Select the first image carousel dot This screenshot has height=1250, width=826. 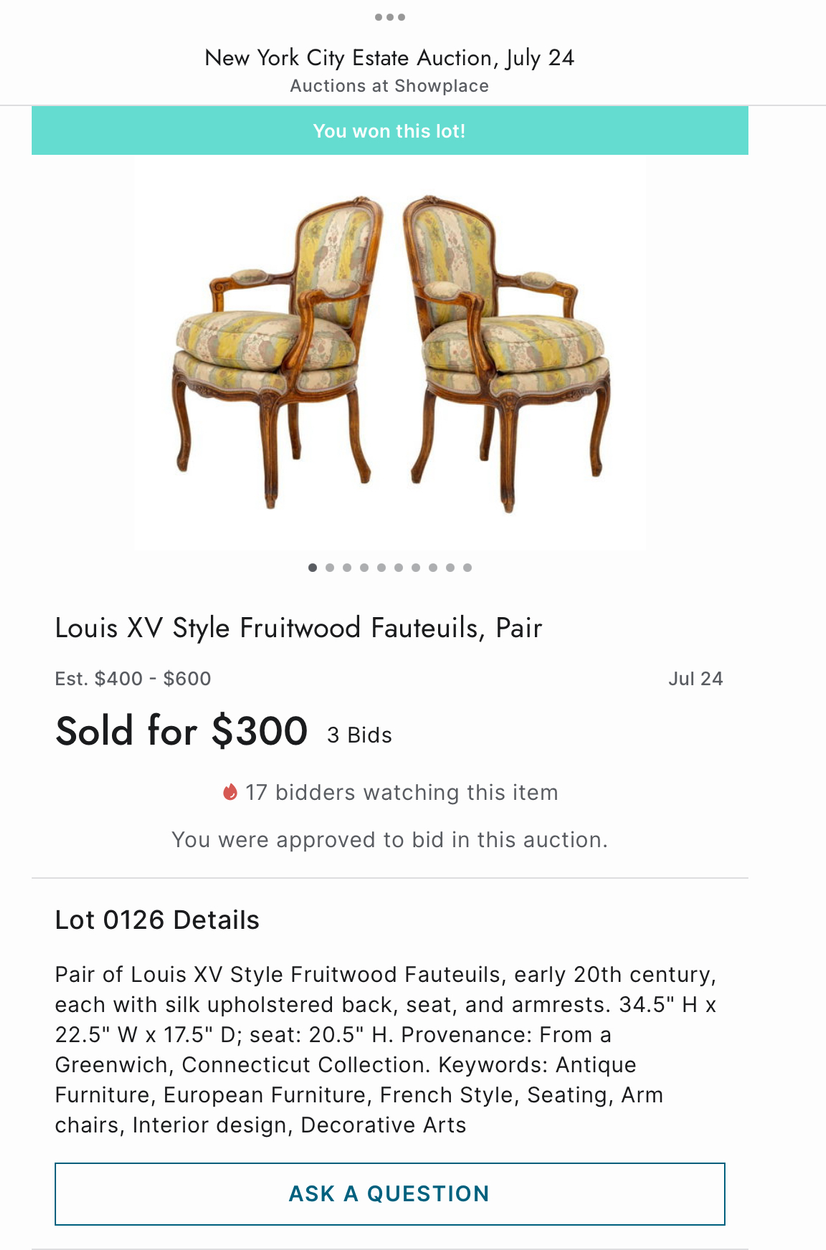pos(313,568)
